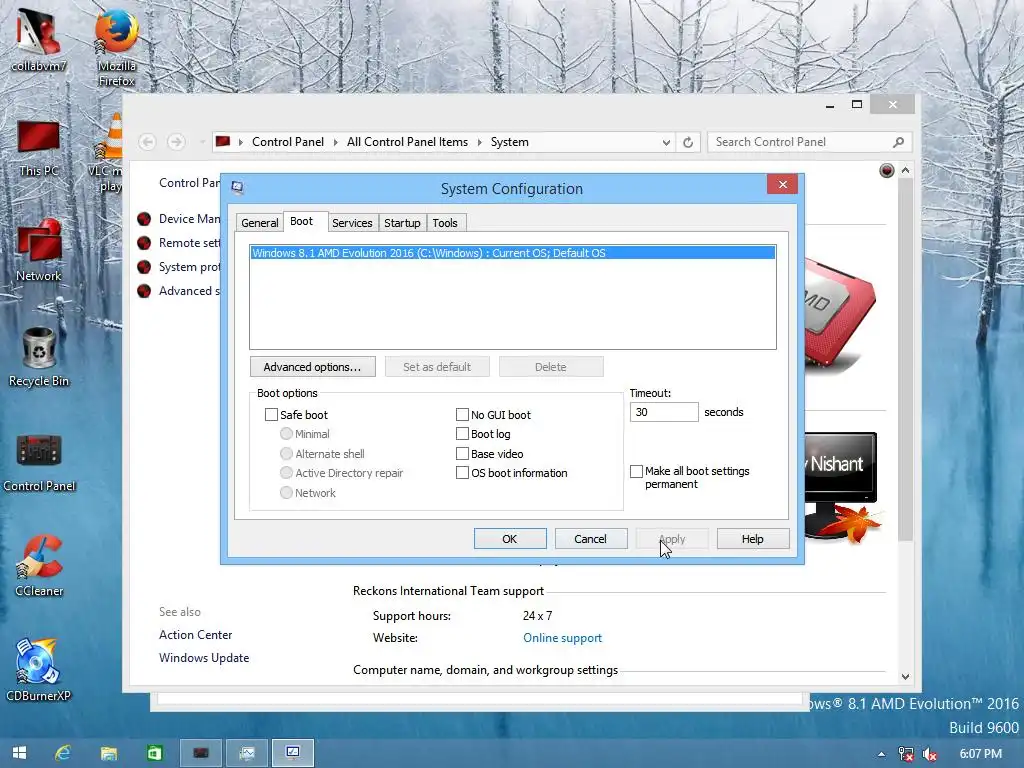Screen dimensions: 1024x768
Task: Click the Back arrow in Control Panel
Action: (x=148, y=142)
